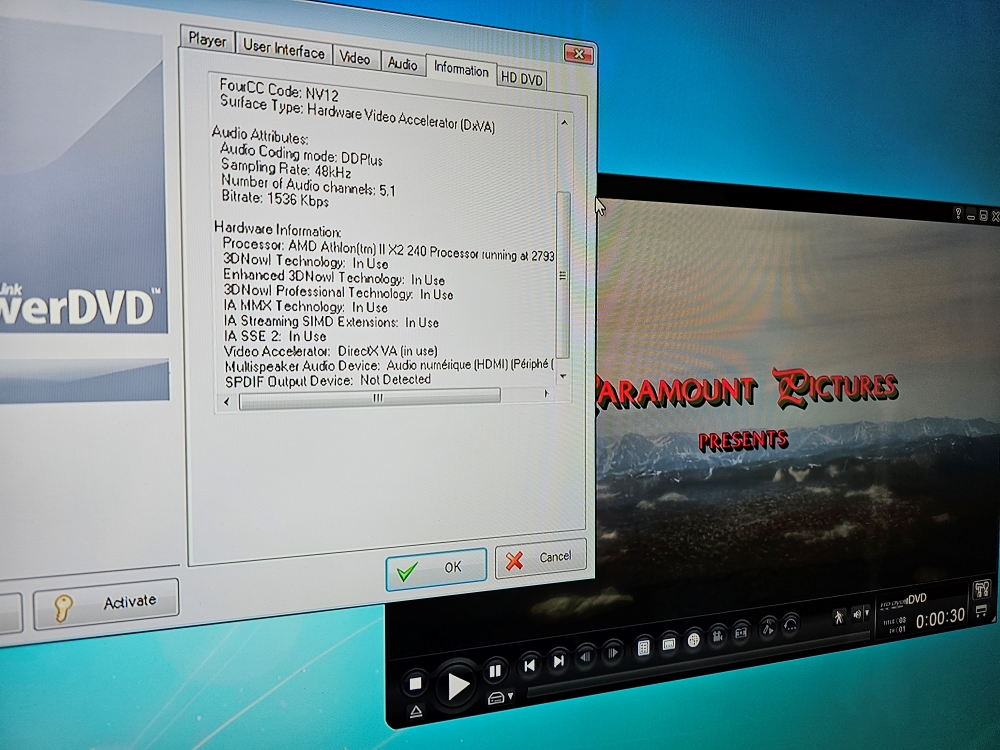Click the 'Hardware Information:' heading
Image resolution: width=1000 pixels, height=750 pixels.
click(278, 230)
